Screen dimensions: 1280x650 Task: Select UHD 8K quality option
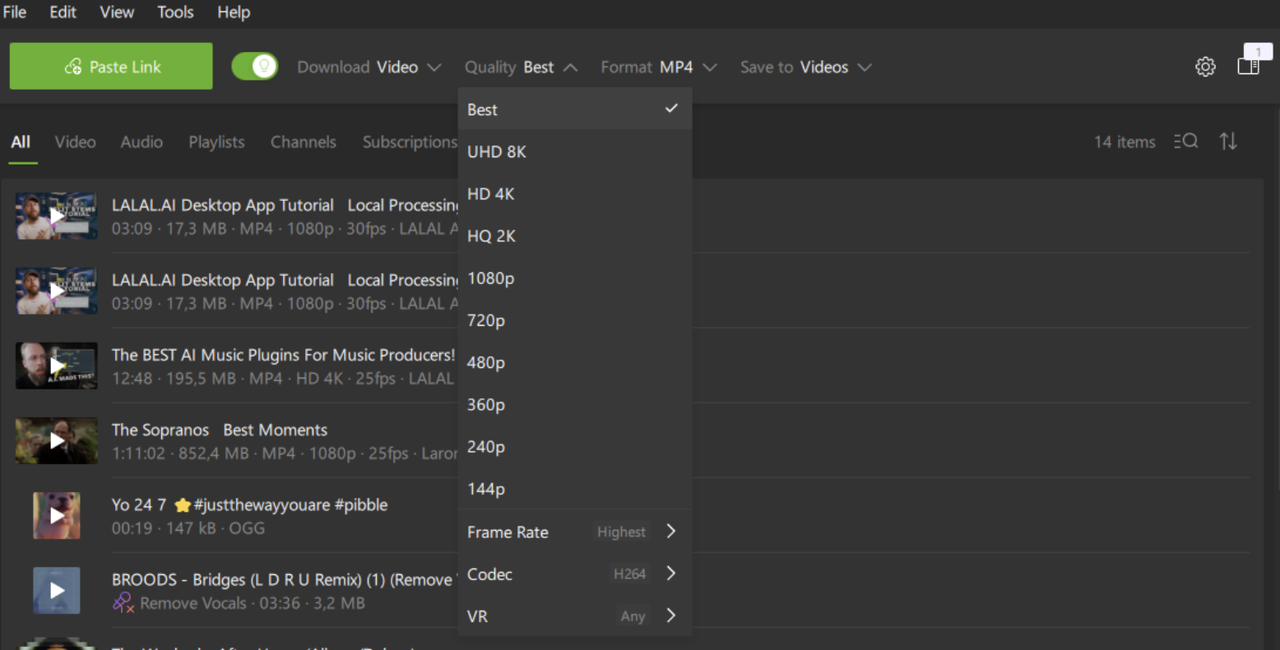point(575,152)
